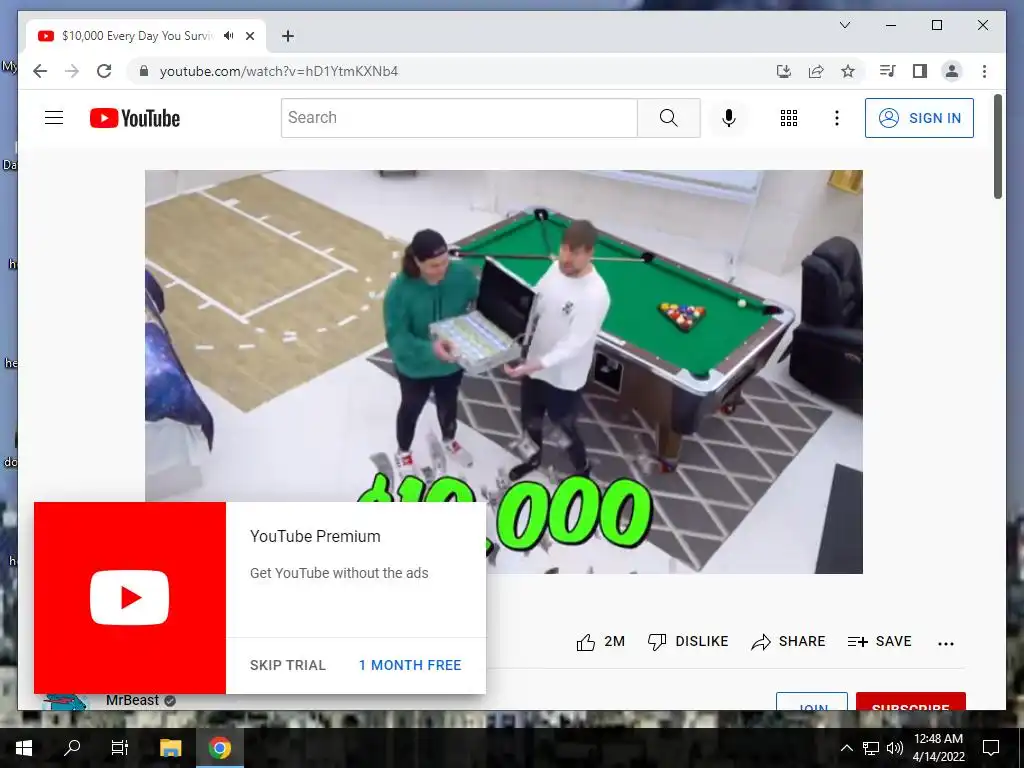The height and width of the screenshot is (768, 1024).
Task: Open network status in system tray
Action: [x=871, y=748]
